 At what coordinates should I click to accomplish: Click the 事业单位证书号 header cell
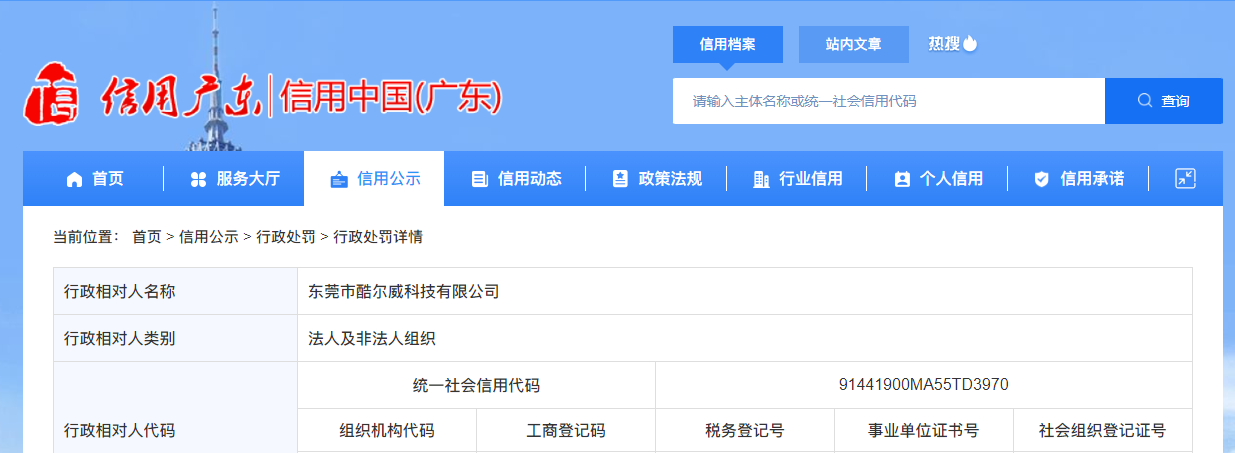click(x=924, y=431)
